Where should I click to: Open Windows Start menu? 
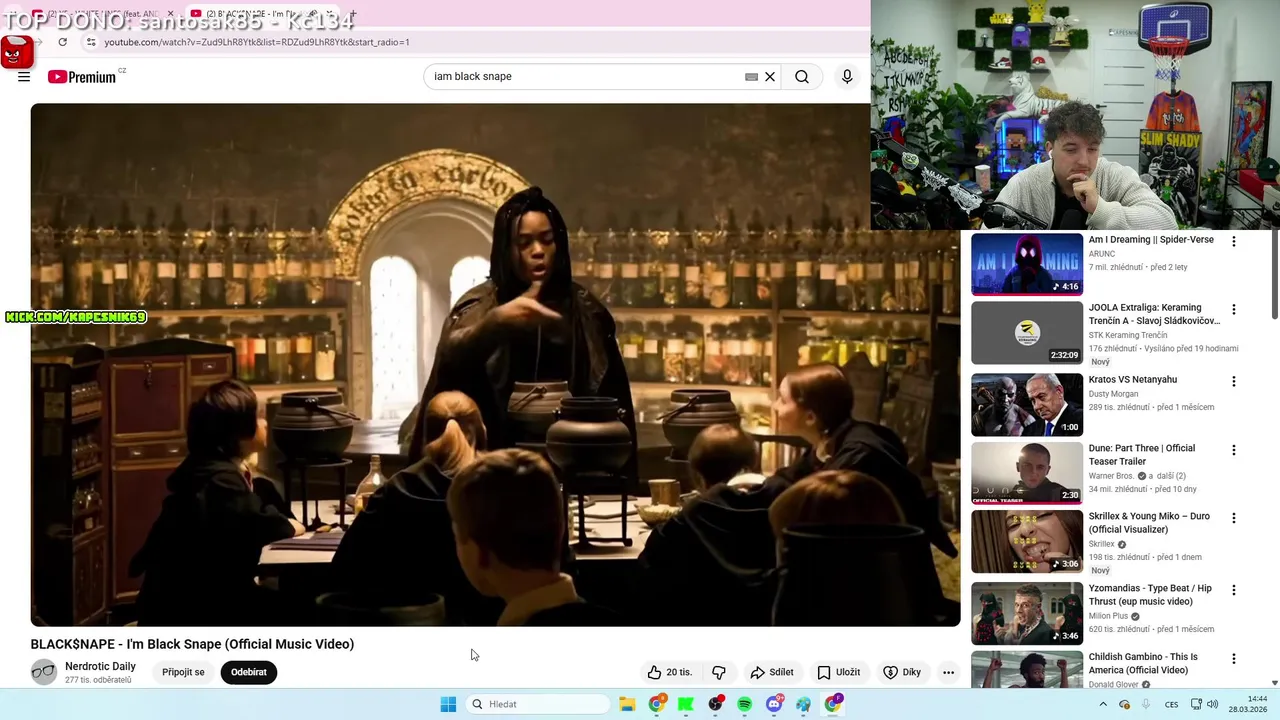coord(448,704)
